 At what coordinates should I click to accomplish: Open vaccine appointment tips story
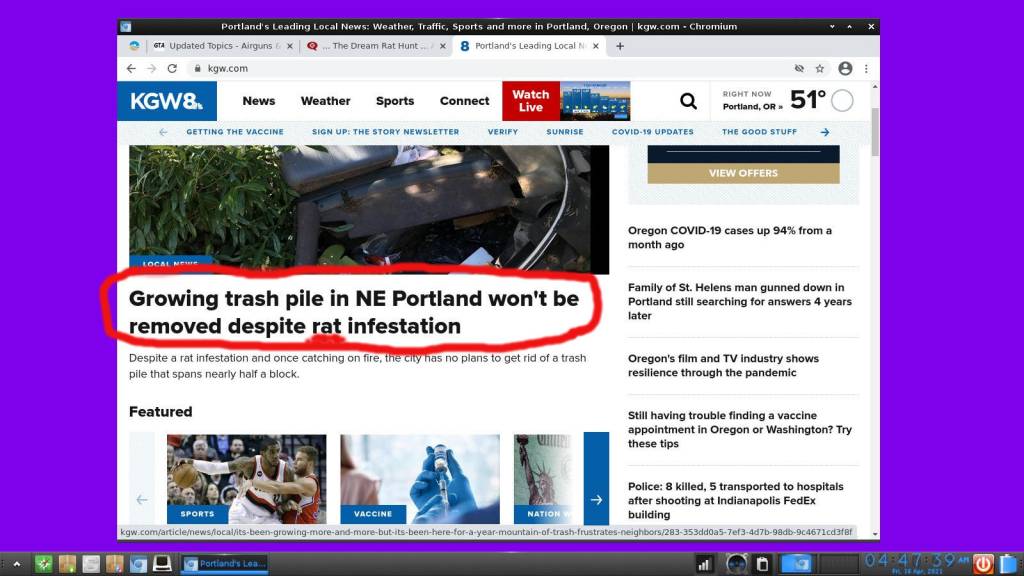740,430
